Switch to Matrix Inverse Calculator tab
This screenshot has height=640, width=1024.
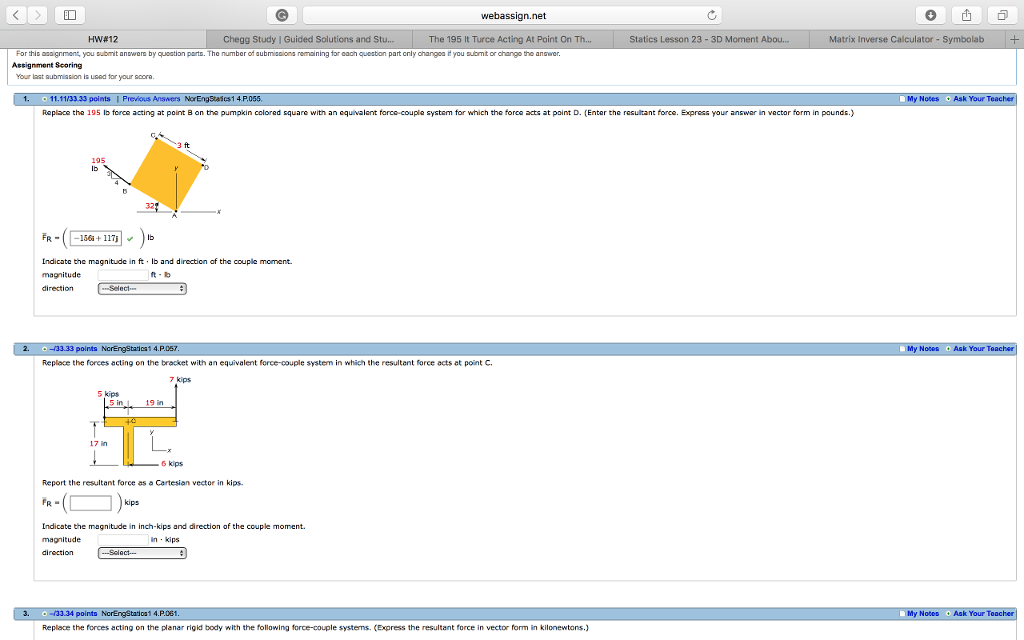click(x=906, y=39)
